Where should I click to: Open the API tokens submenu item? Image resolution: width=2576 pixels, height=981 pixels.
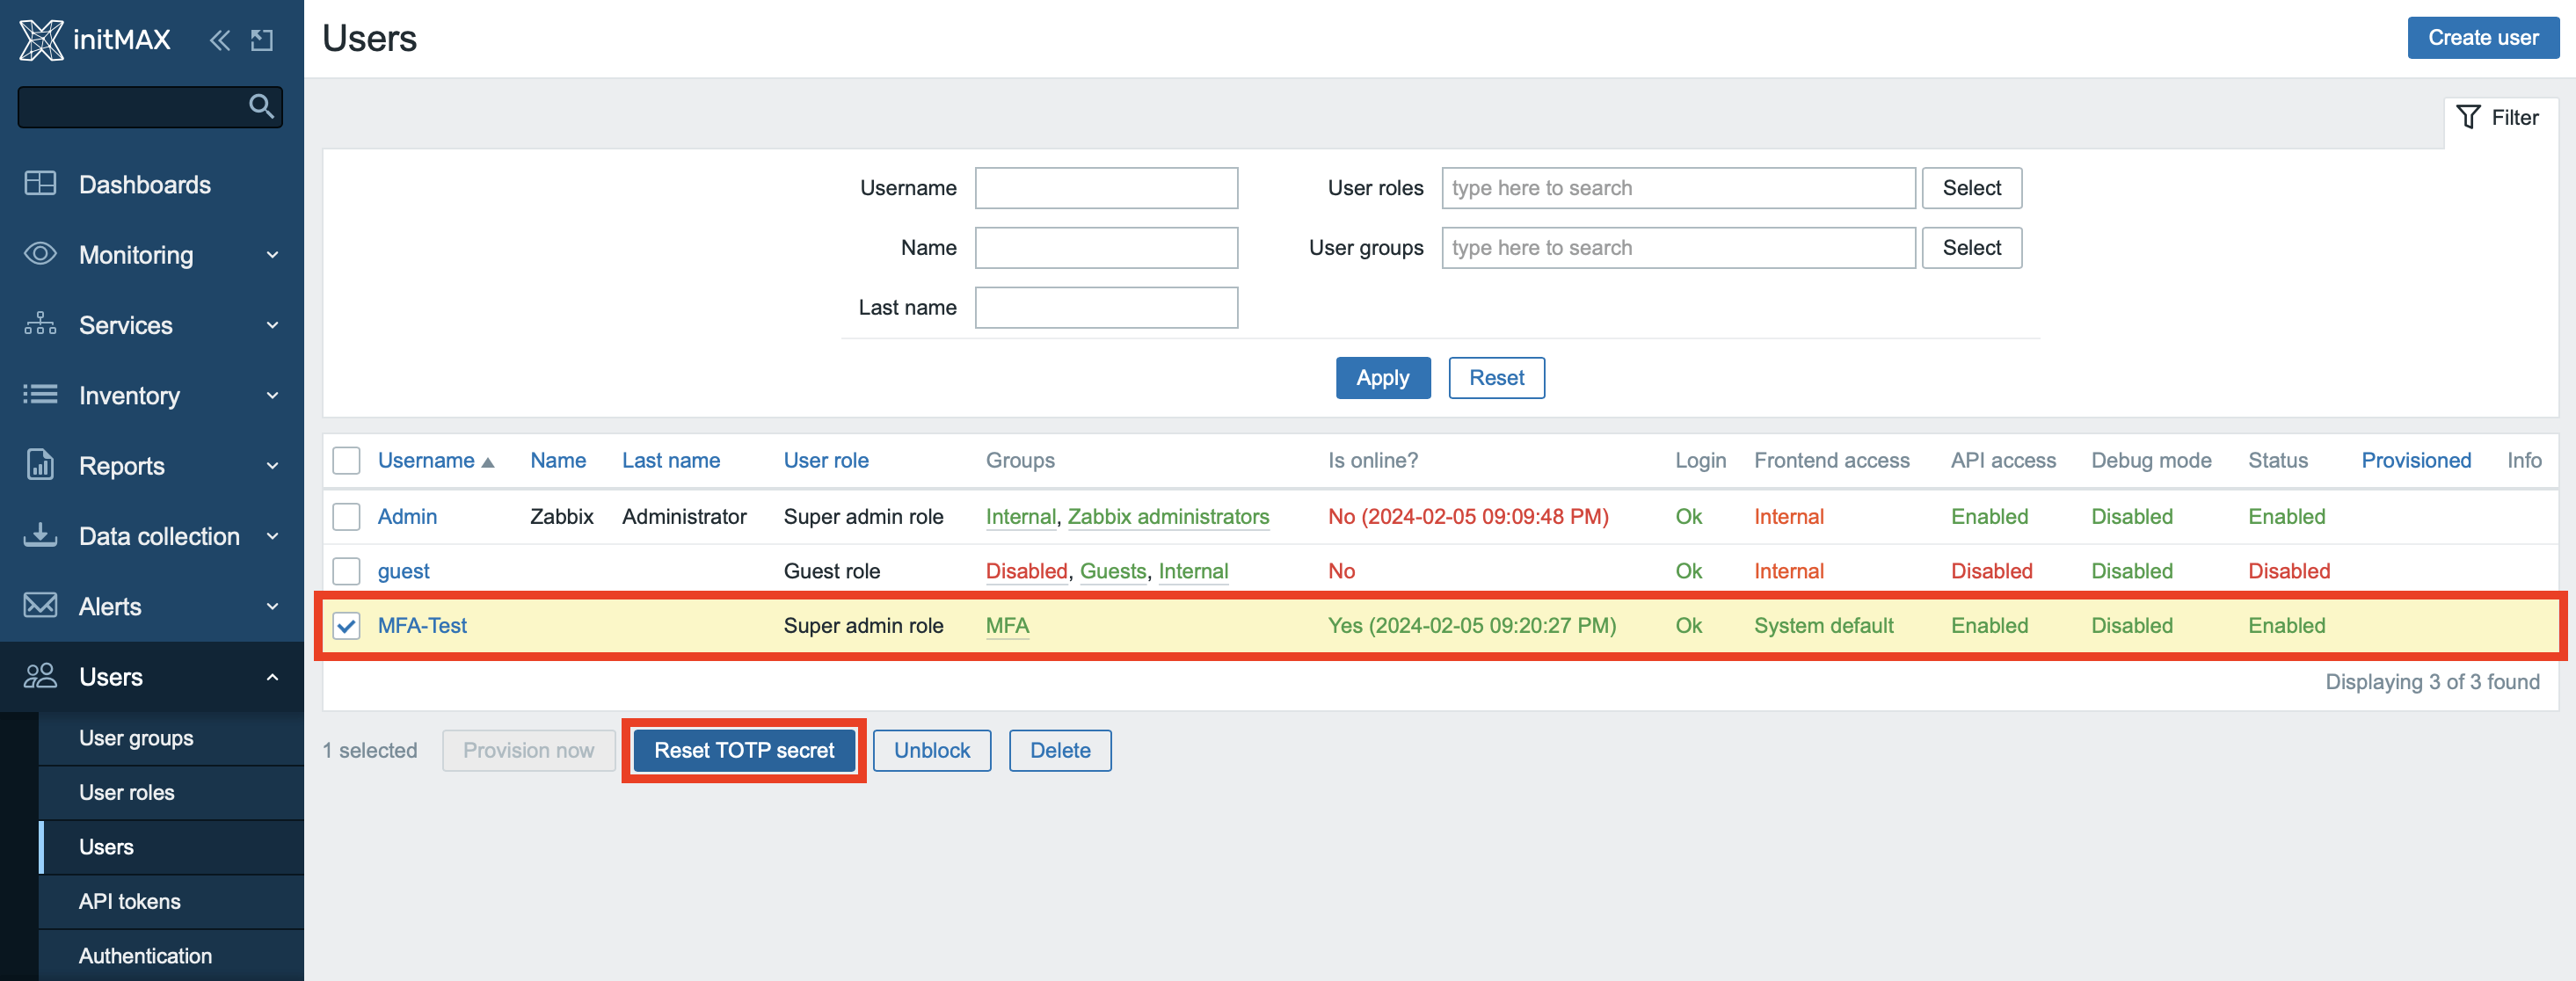click(130, 901)
